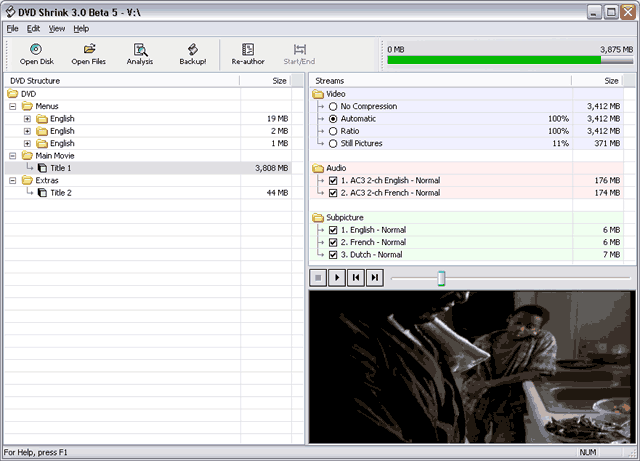The height and width of the screenshot is (461, 640).
Task: Click the Open Files toolbar icon
Action: pyautogui.click(x=89, y=49)
